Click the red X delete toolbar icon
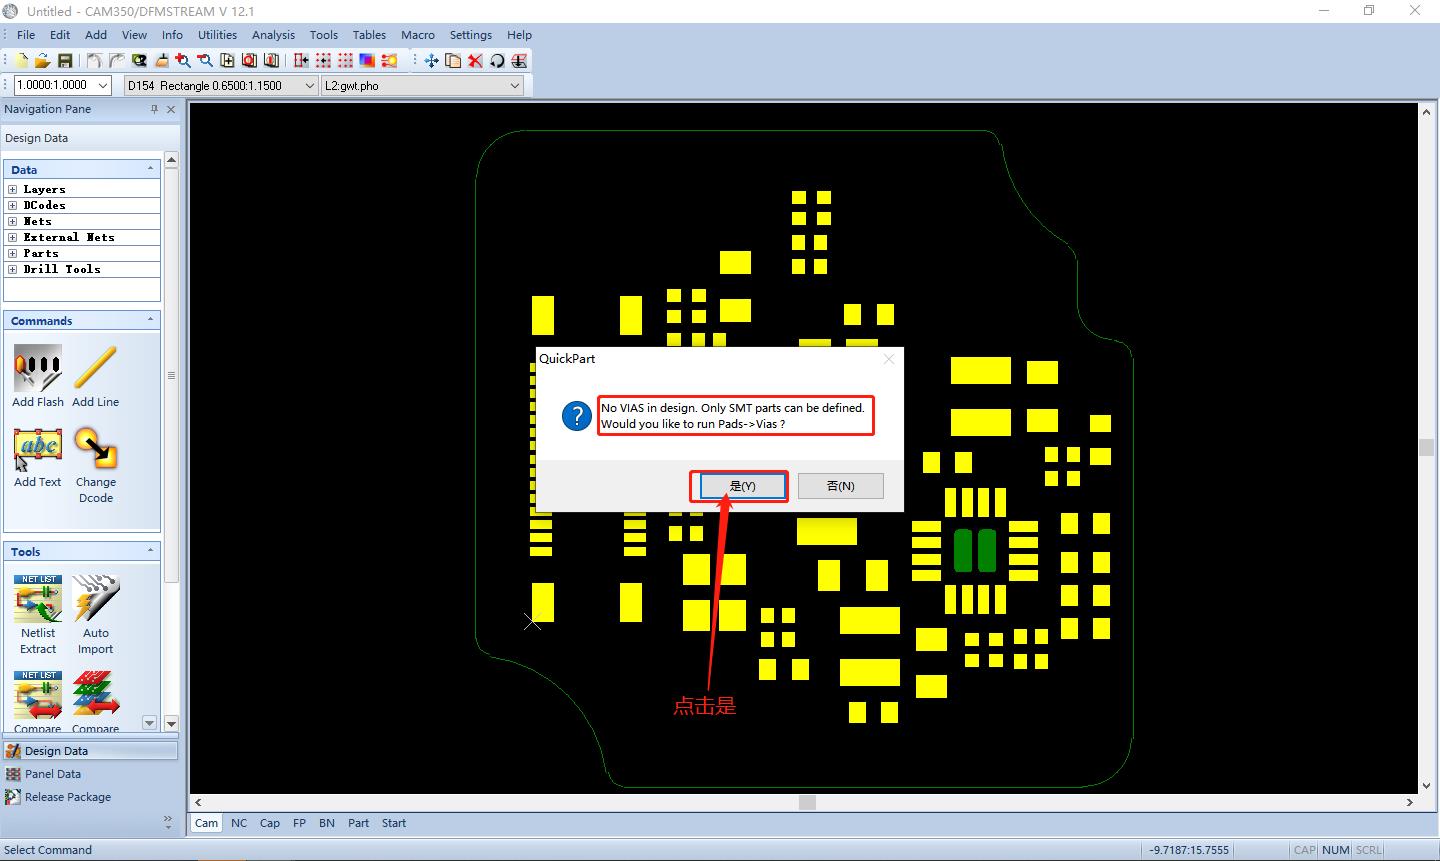Viewport: 1440px width, 861px height. [x=475, y=61]
